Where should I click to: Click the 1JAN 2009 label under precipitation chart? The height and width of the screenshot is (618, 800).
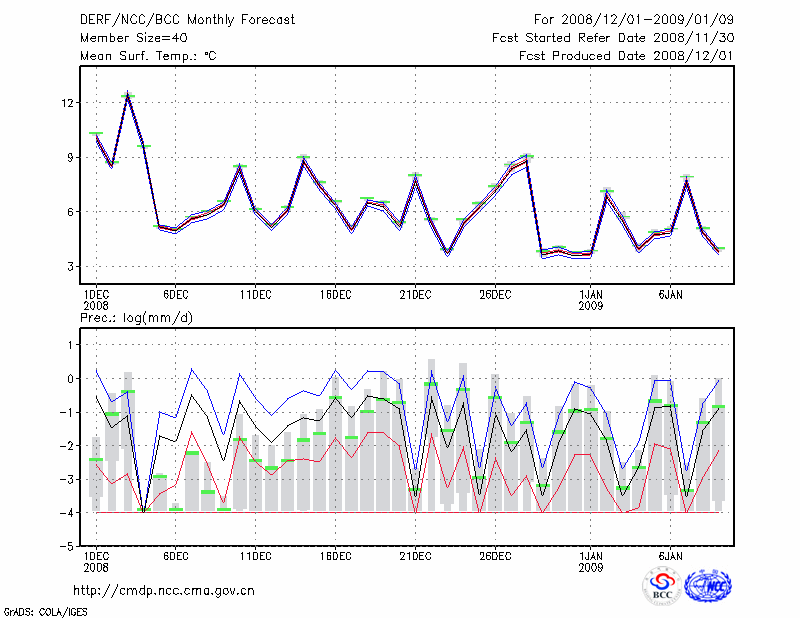(x=591, y=560)
